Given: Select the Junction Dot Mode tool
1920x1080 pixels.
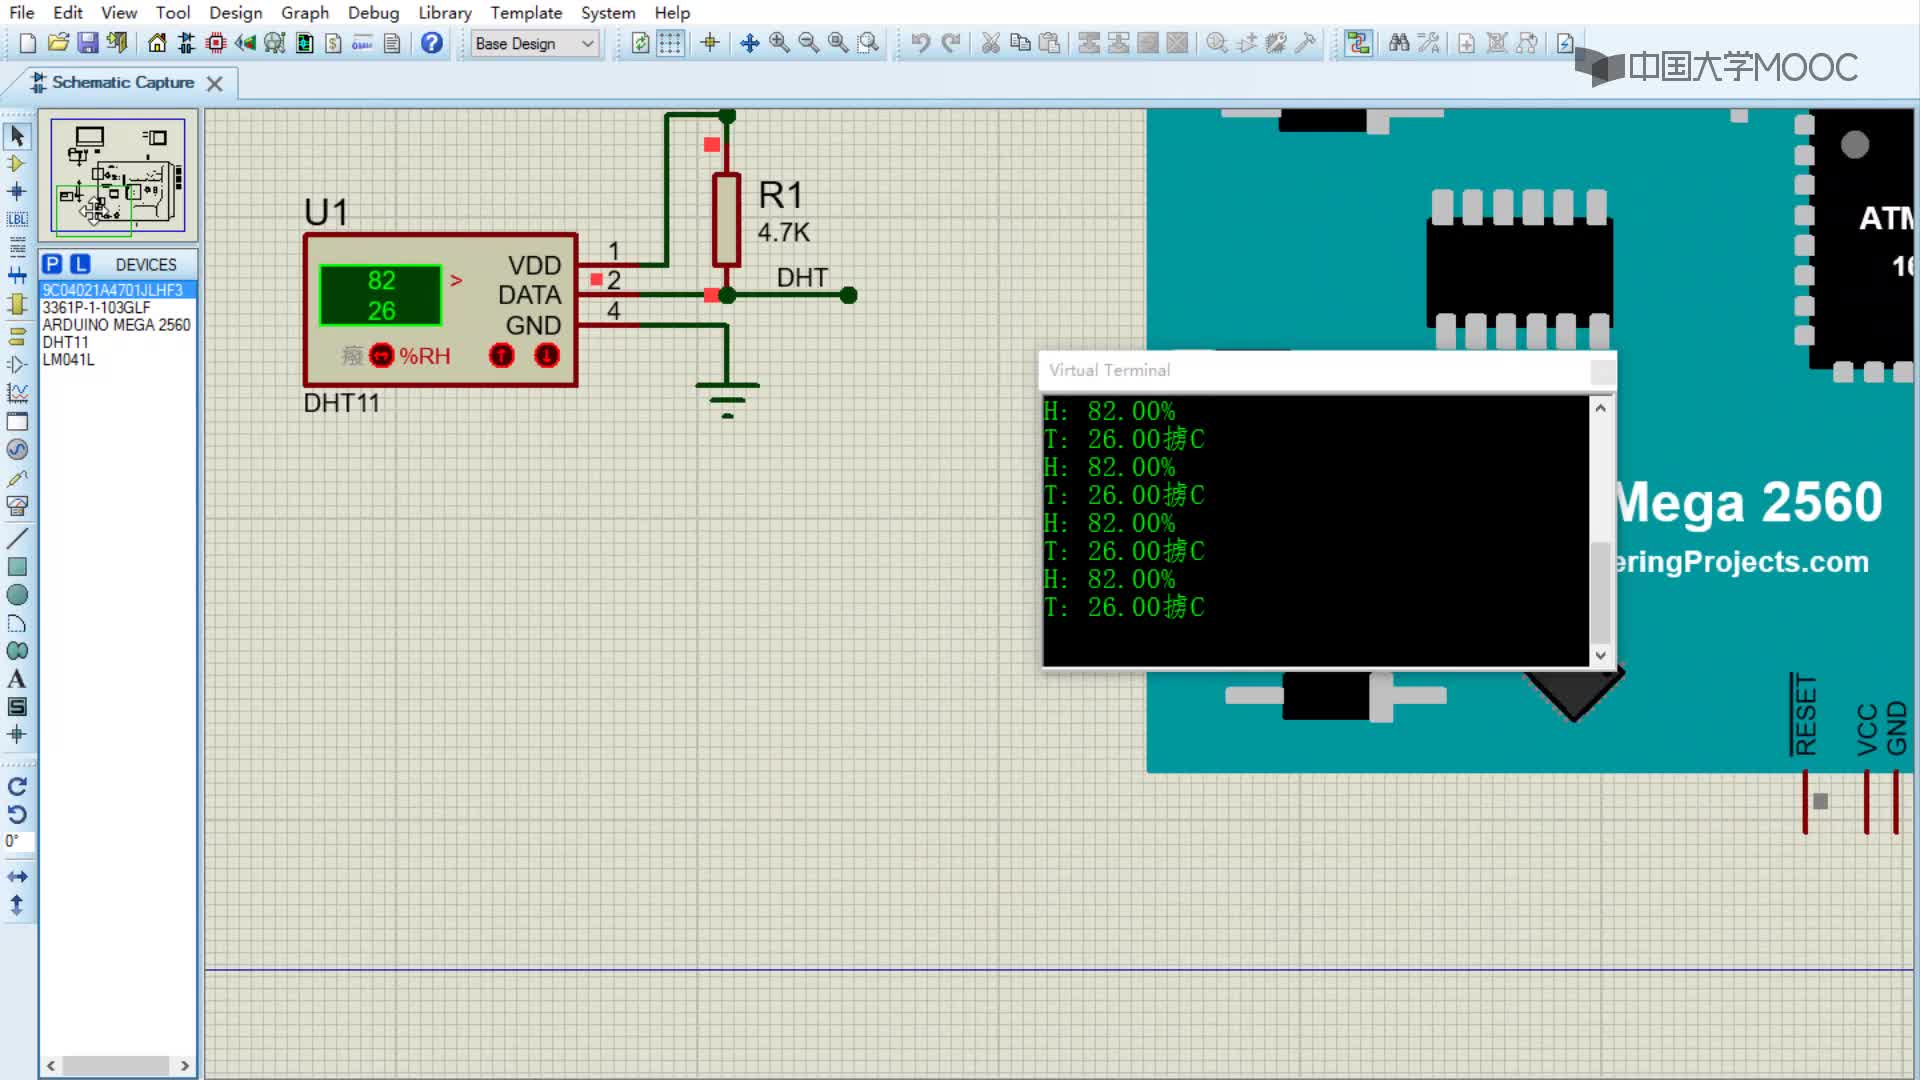Looking at the screenshot, I should pyautogui.click(x=17, y=191).
